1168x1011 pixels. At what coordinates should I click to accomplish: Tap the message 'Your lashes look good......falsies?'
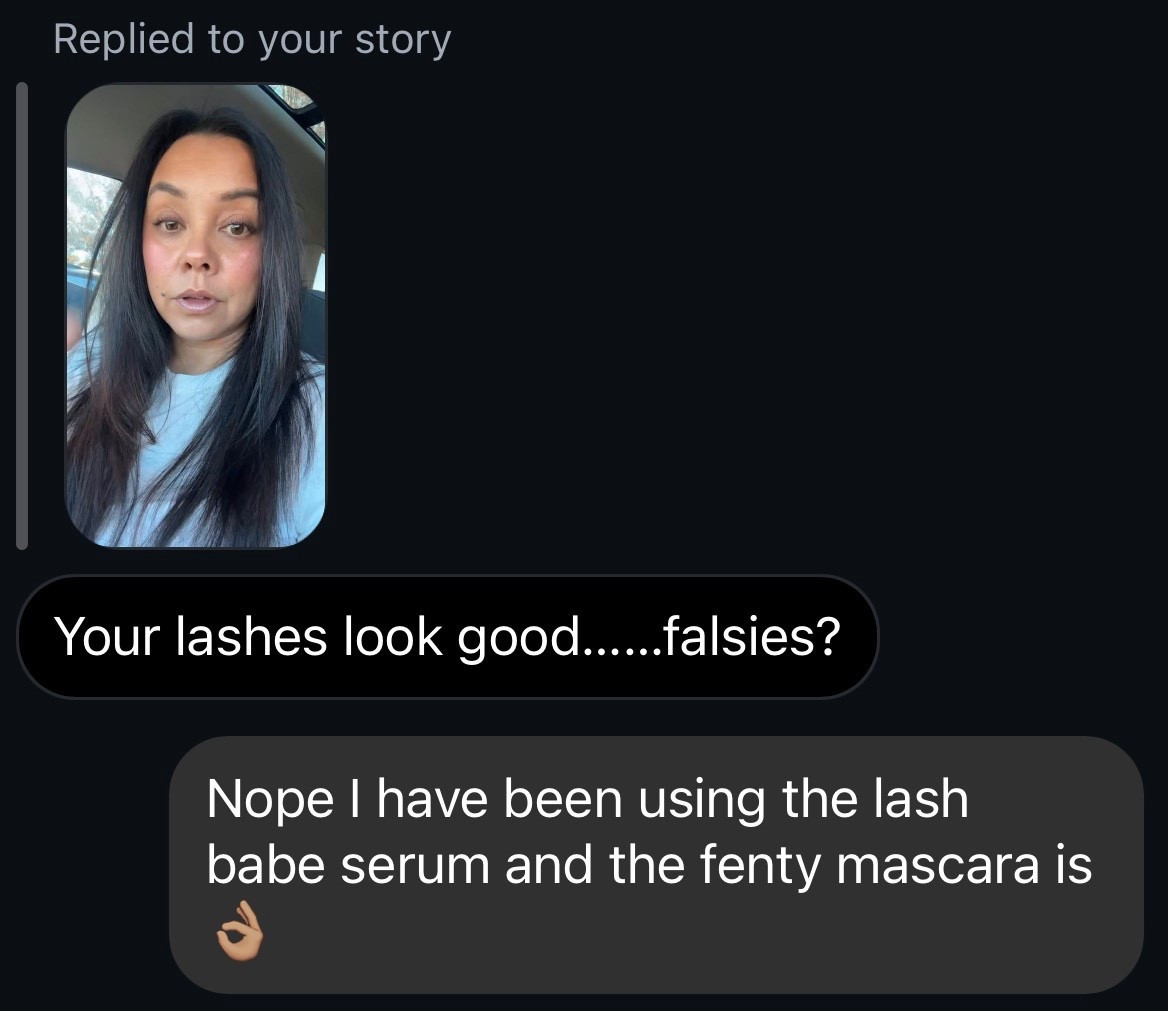(x=448, y=636)
